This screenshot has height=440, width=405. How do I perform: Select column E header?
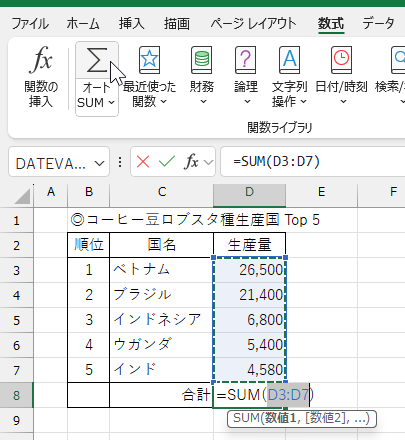321,195
